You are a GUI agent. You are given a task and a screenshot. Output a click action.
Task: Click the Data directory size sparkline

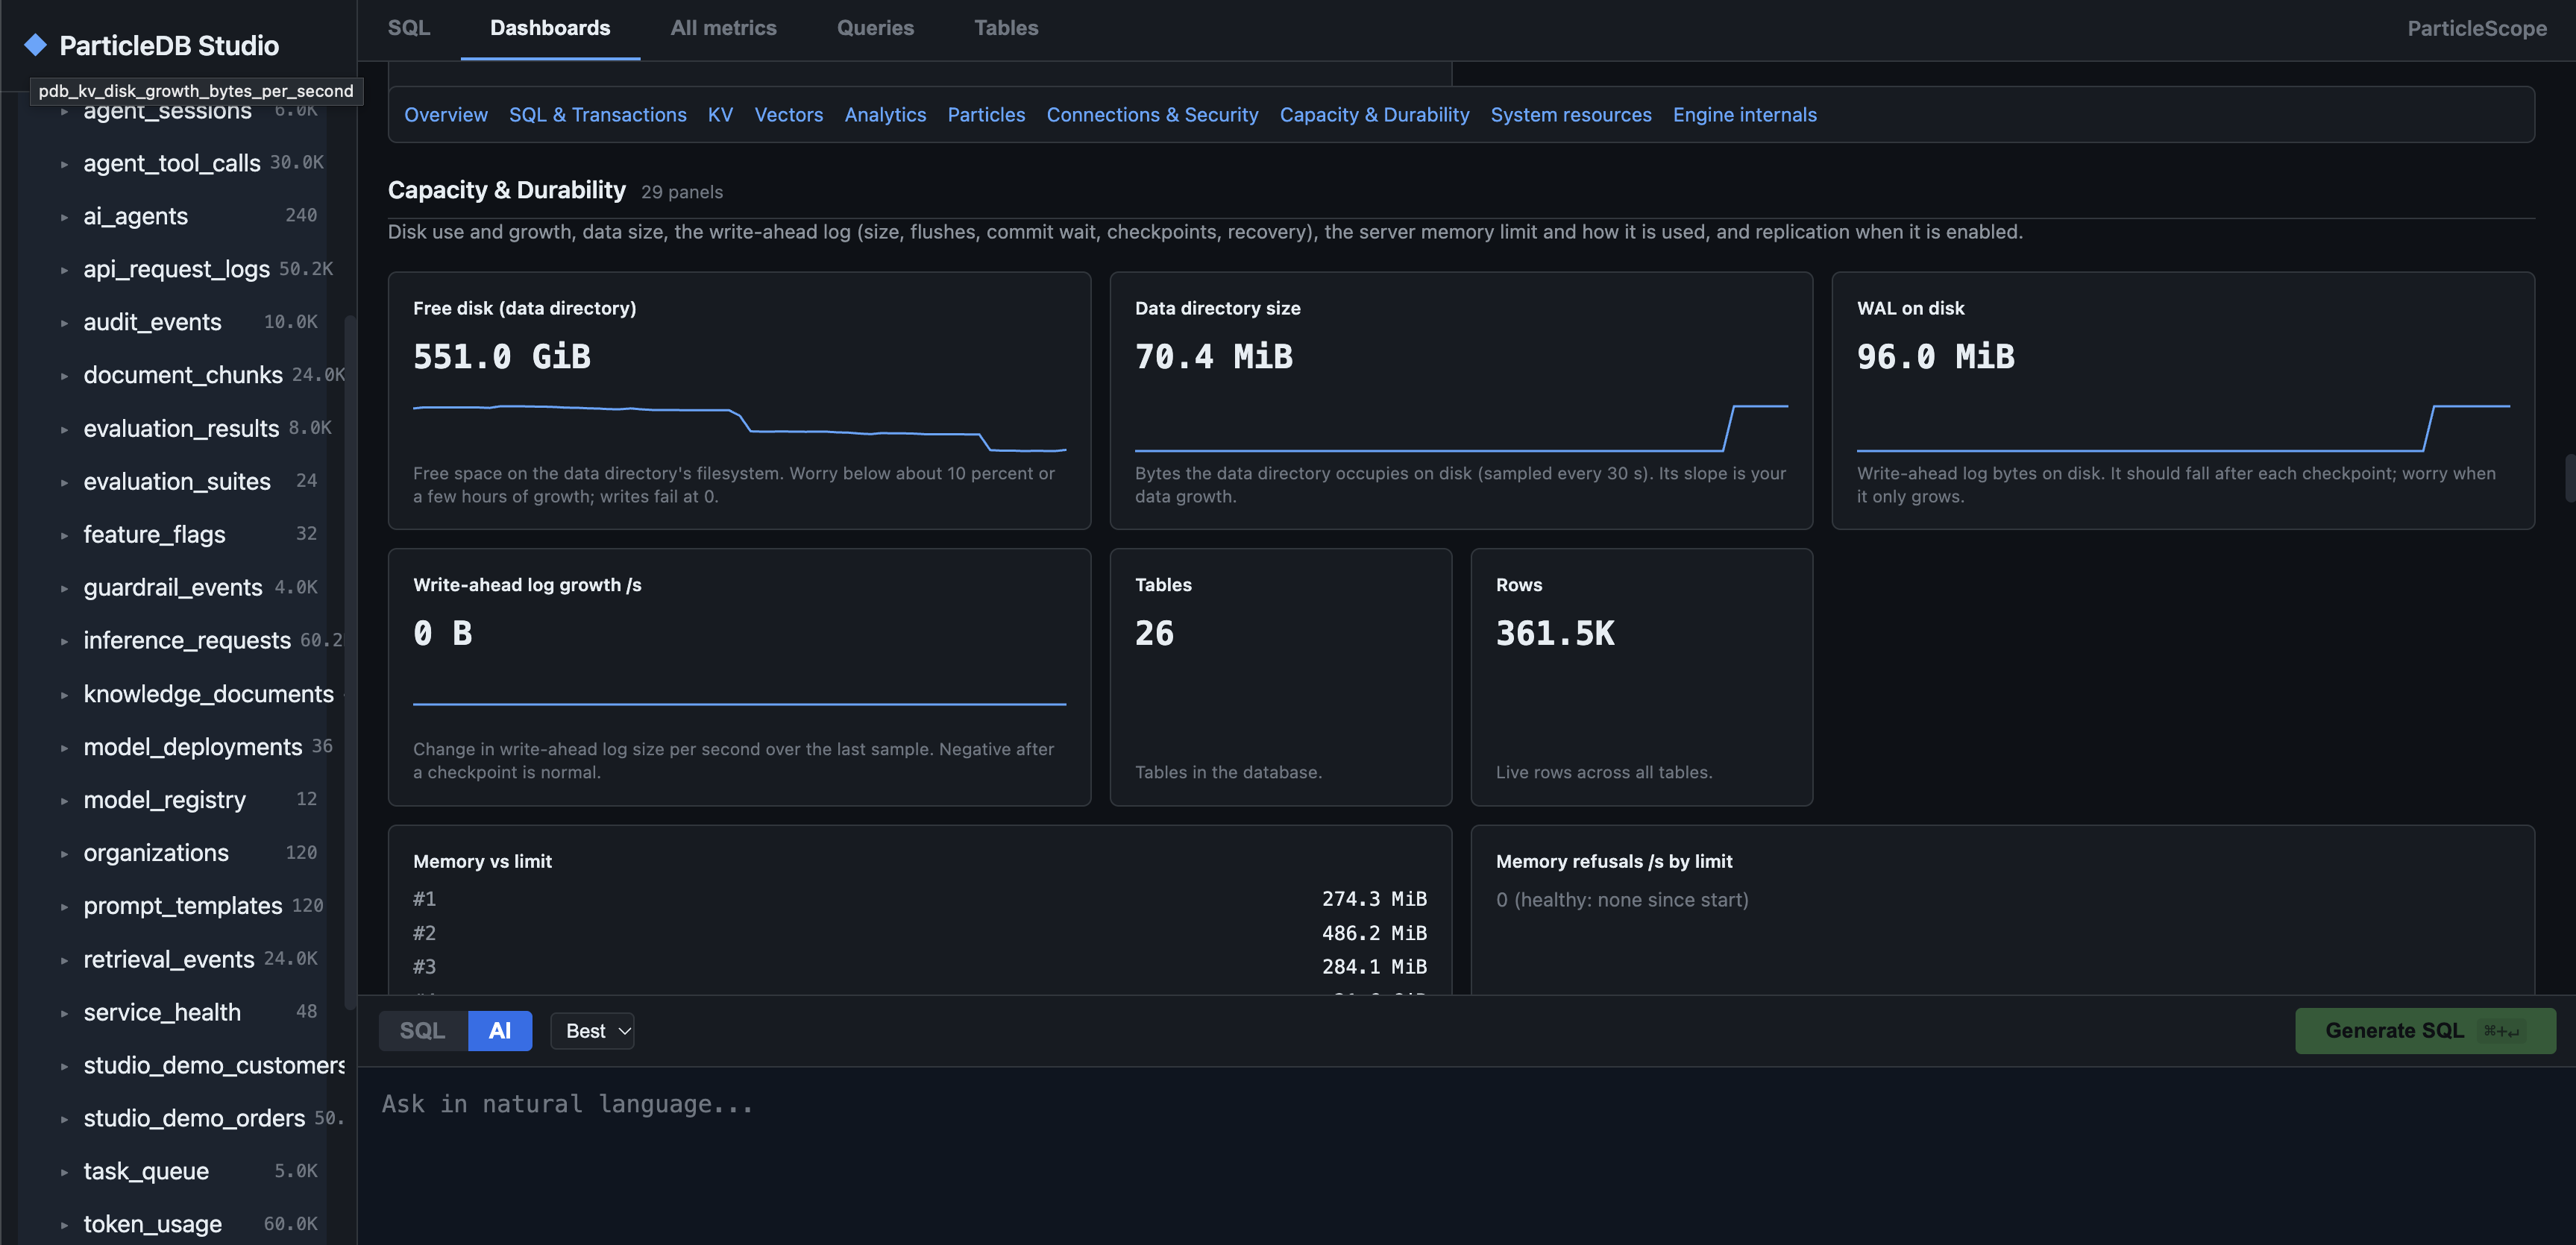[x=1461, y=428]
